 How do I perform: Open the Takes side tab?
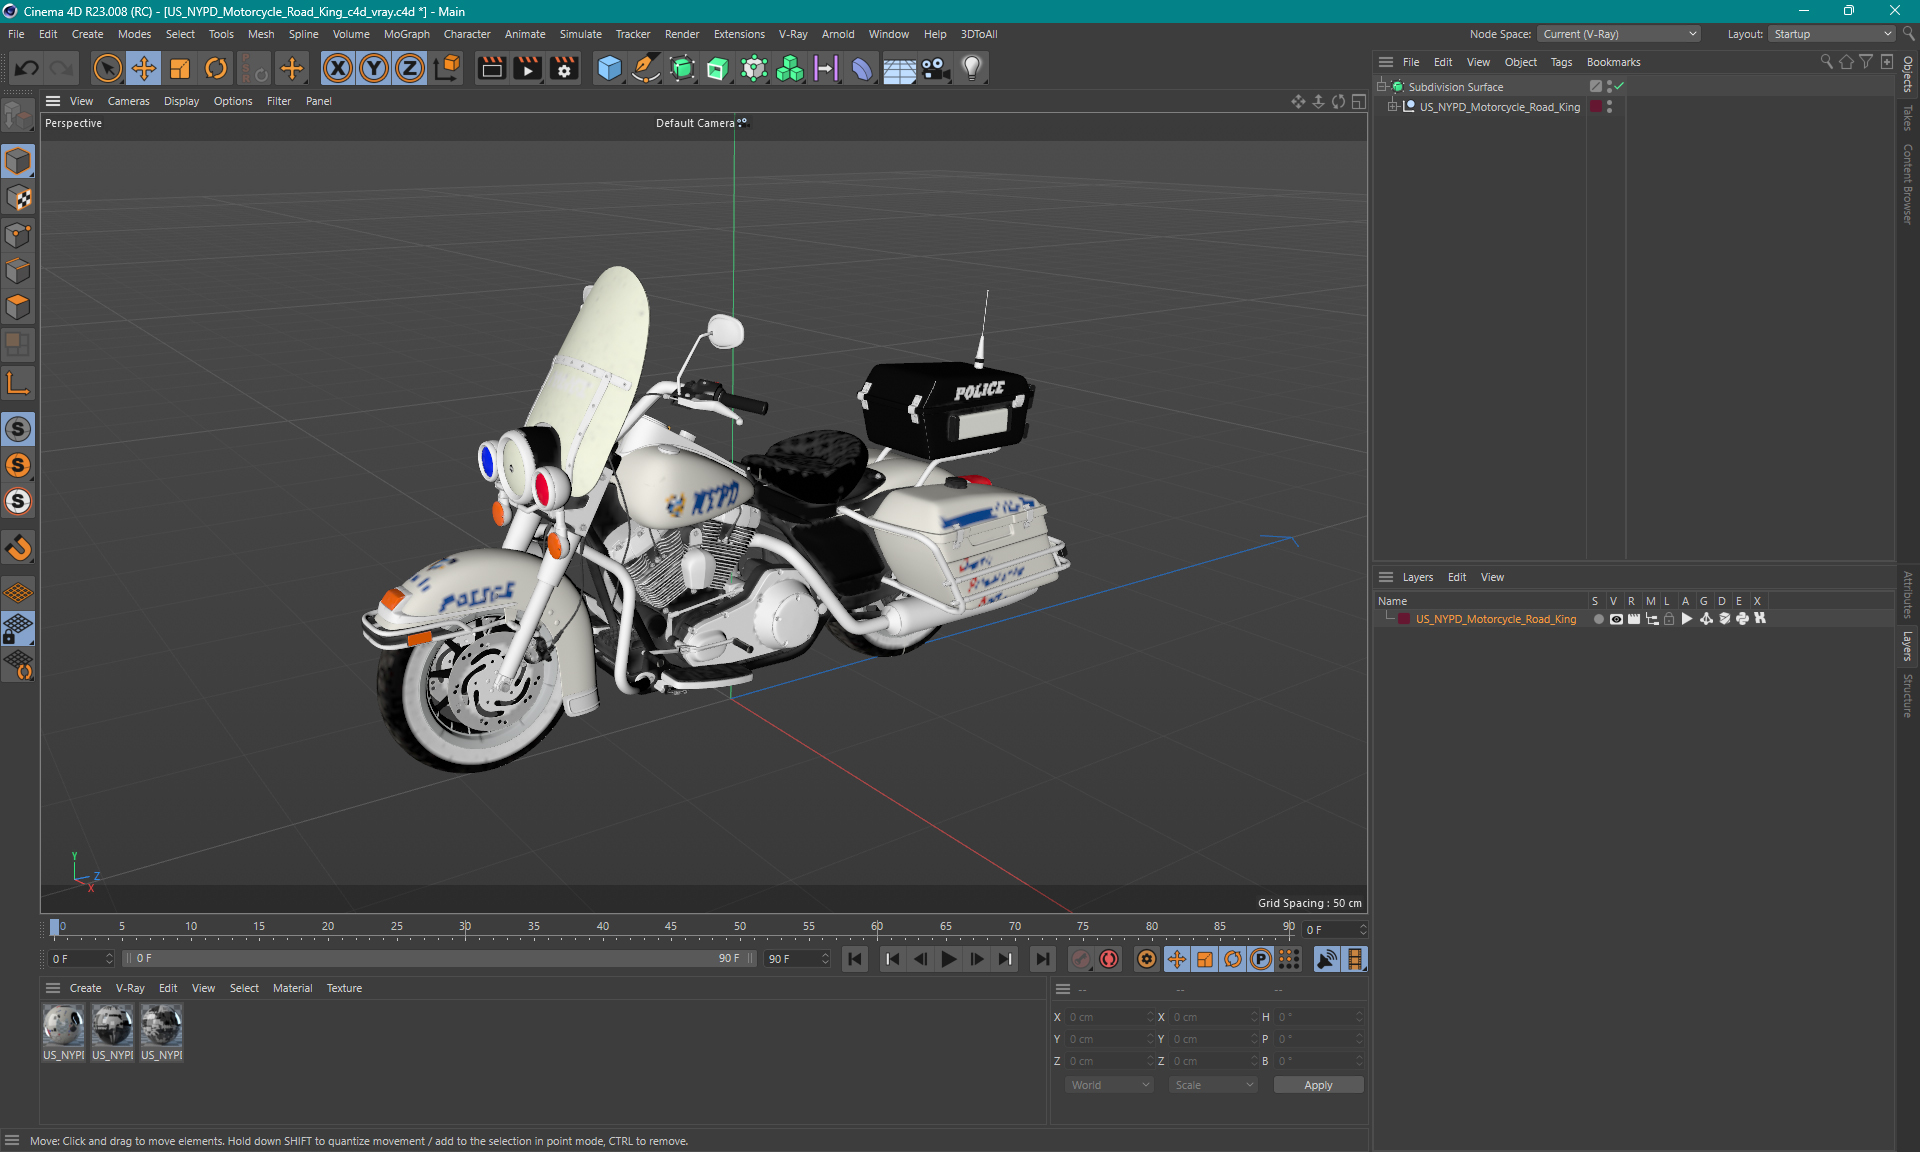tap(1908, 118)
